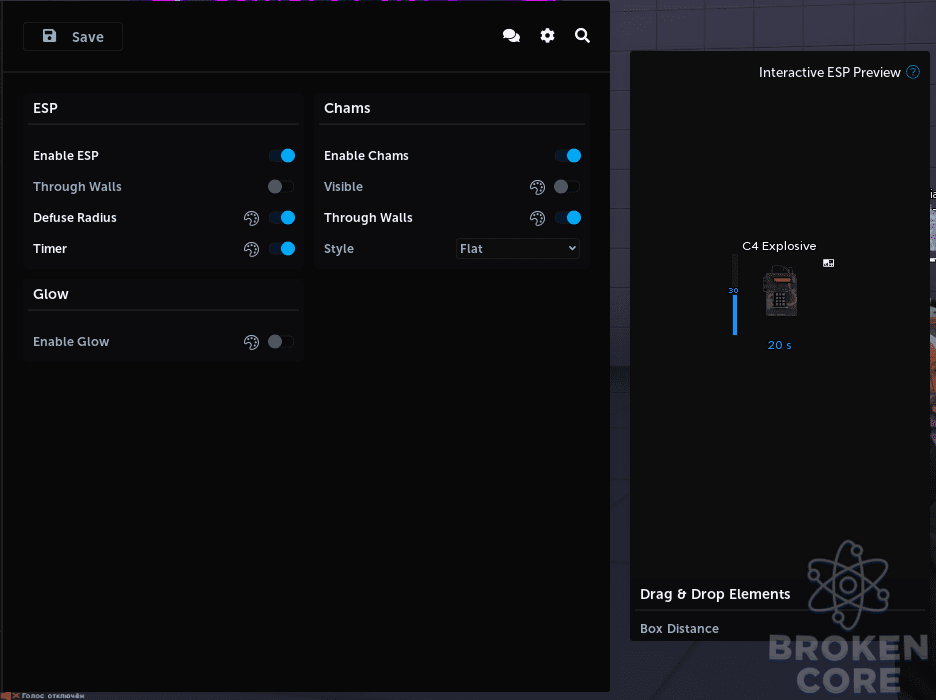Toggle the Timer switch
The height and width of the screenshot is (700, 936).
[282, 249]
